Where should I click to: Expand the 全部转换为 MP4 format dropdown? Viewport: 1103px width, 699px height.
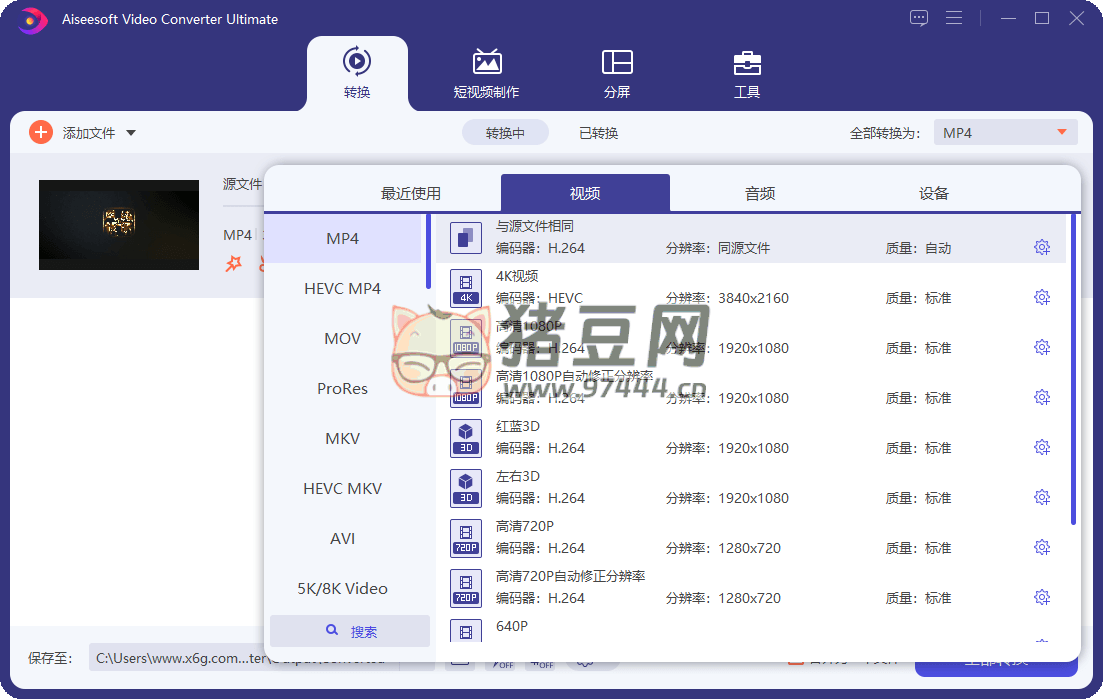[x=1005, y=133]
